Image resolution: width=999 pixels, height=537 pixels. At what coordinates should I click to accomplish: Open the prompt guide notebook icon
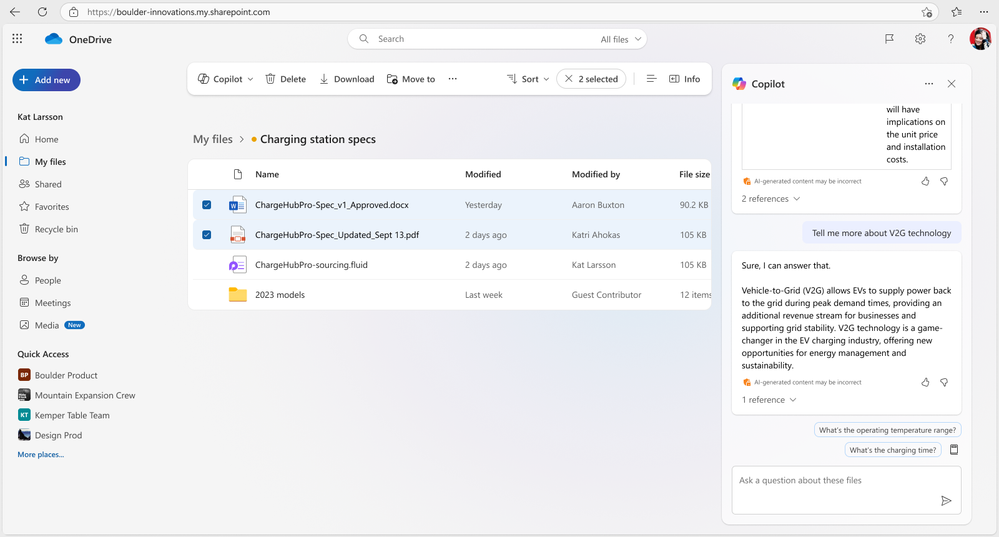954,450
